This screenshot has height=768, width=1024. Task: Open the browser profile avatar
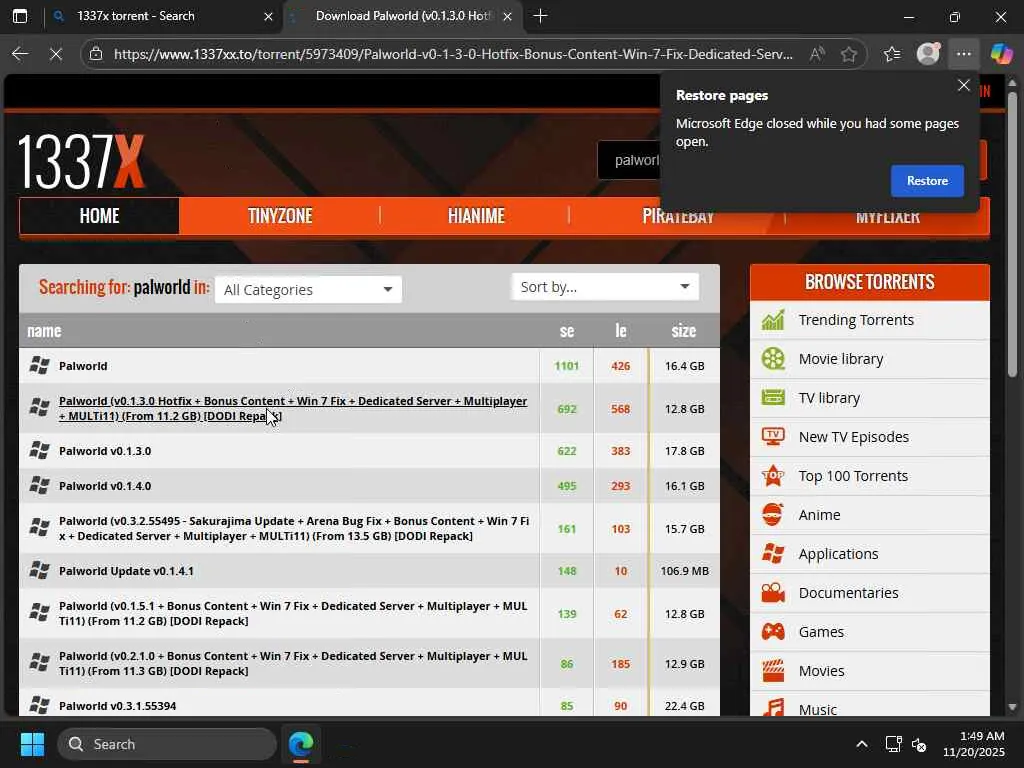tap(928, 54)
